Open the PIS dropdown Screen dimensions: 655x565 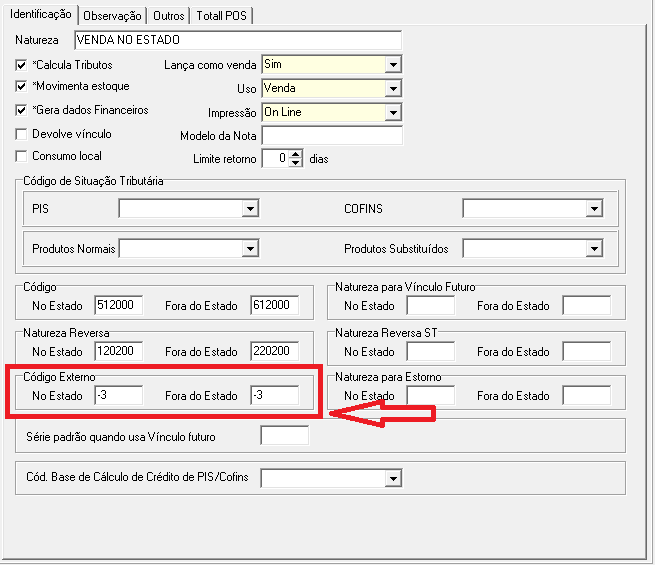(250, 208)
